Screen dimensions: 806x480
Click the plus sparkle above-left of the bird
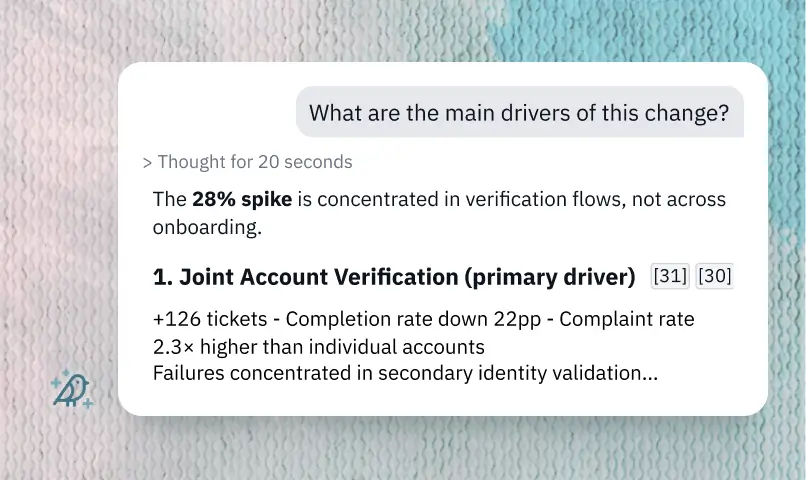point(56,383)
